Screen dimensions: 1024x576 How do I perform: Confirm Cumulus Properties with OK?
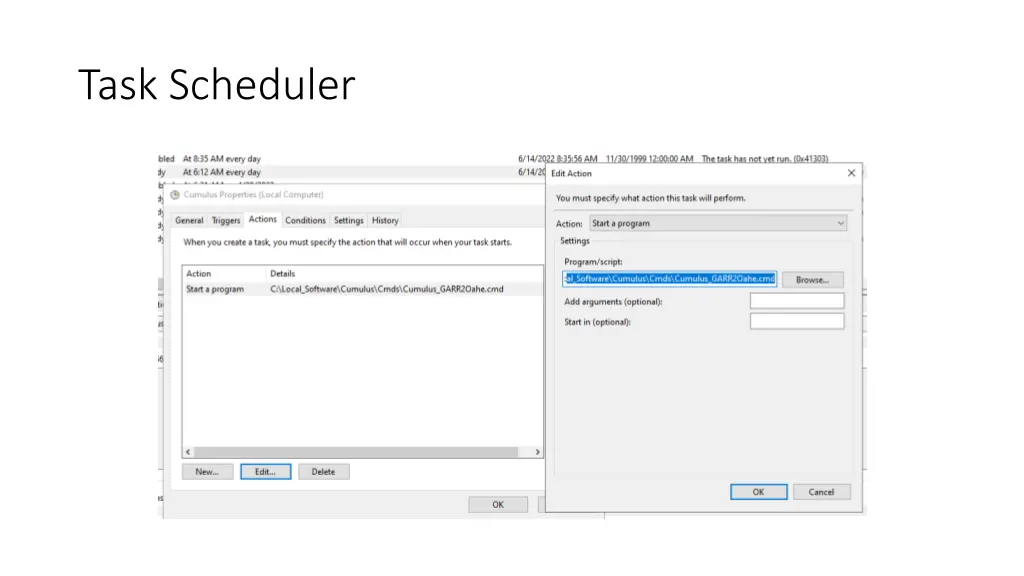pos(498,505)
